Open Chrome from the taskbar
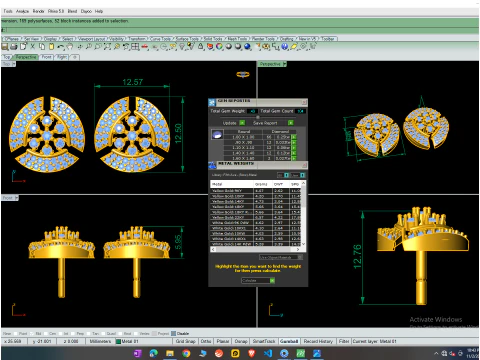Image resolution: width=480 pixels, height=360 pixels. 186,353
